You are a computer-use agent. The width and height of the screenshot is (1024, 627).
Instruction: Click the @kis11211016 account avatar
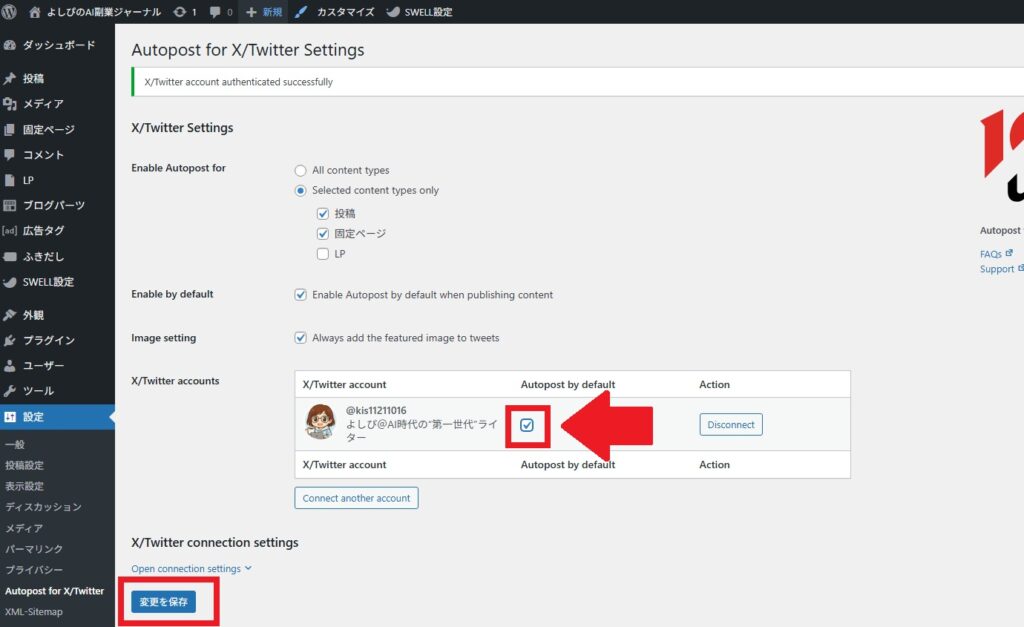coord(321,421)
